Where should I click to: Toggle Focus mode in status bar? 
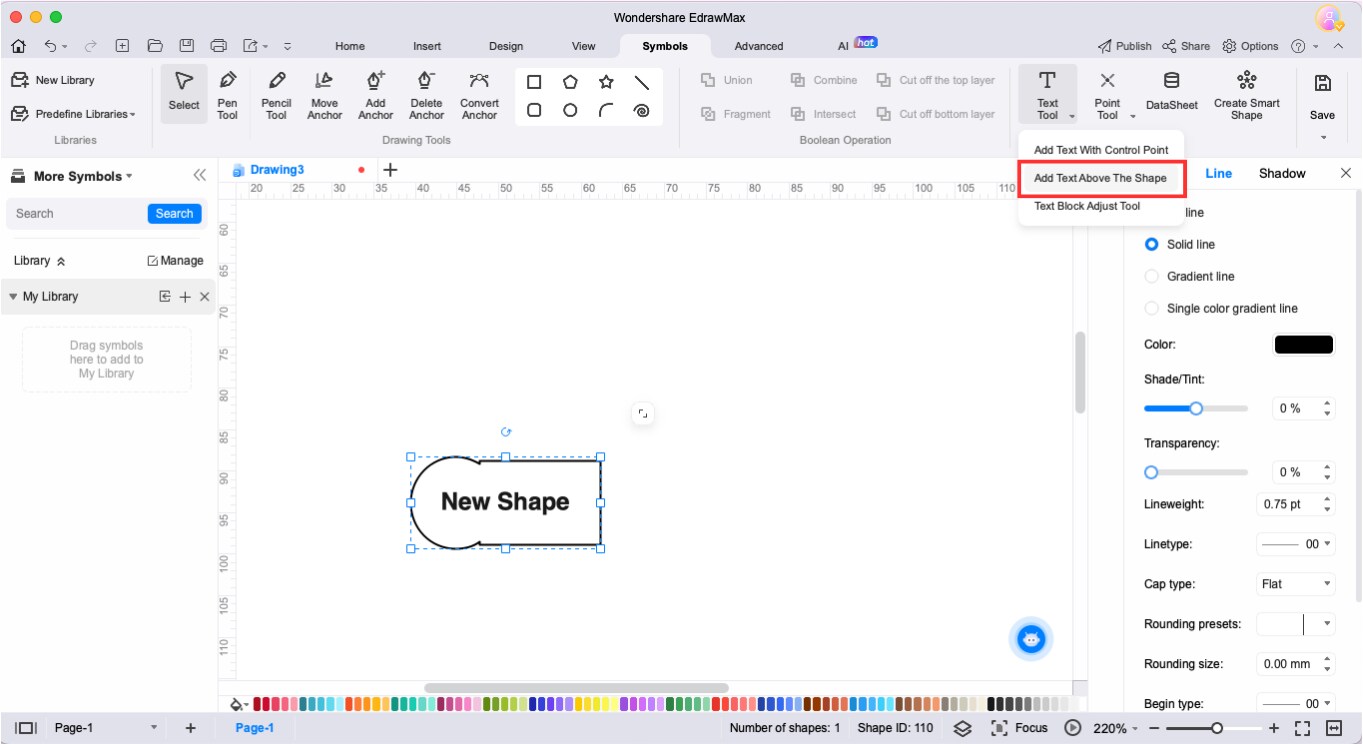(1019, 728)
